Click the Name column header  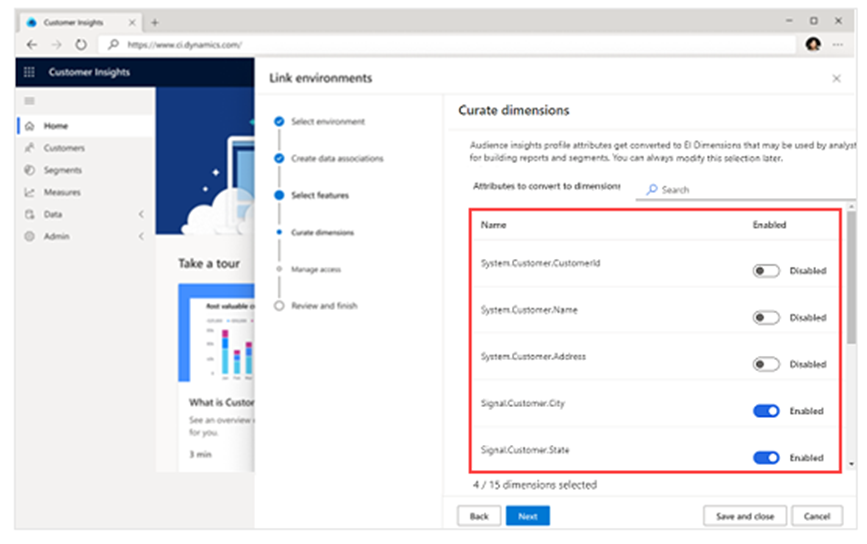493,225
